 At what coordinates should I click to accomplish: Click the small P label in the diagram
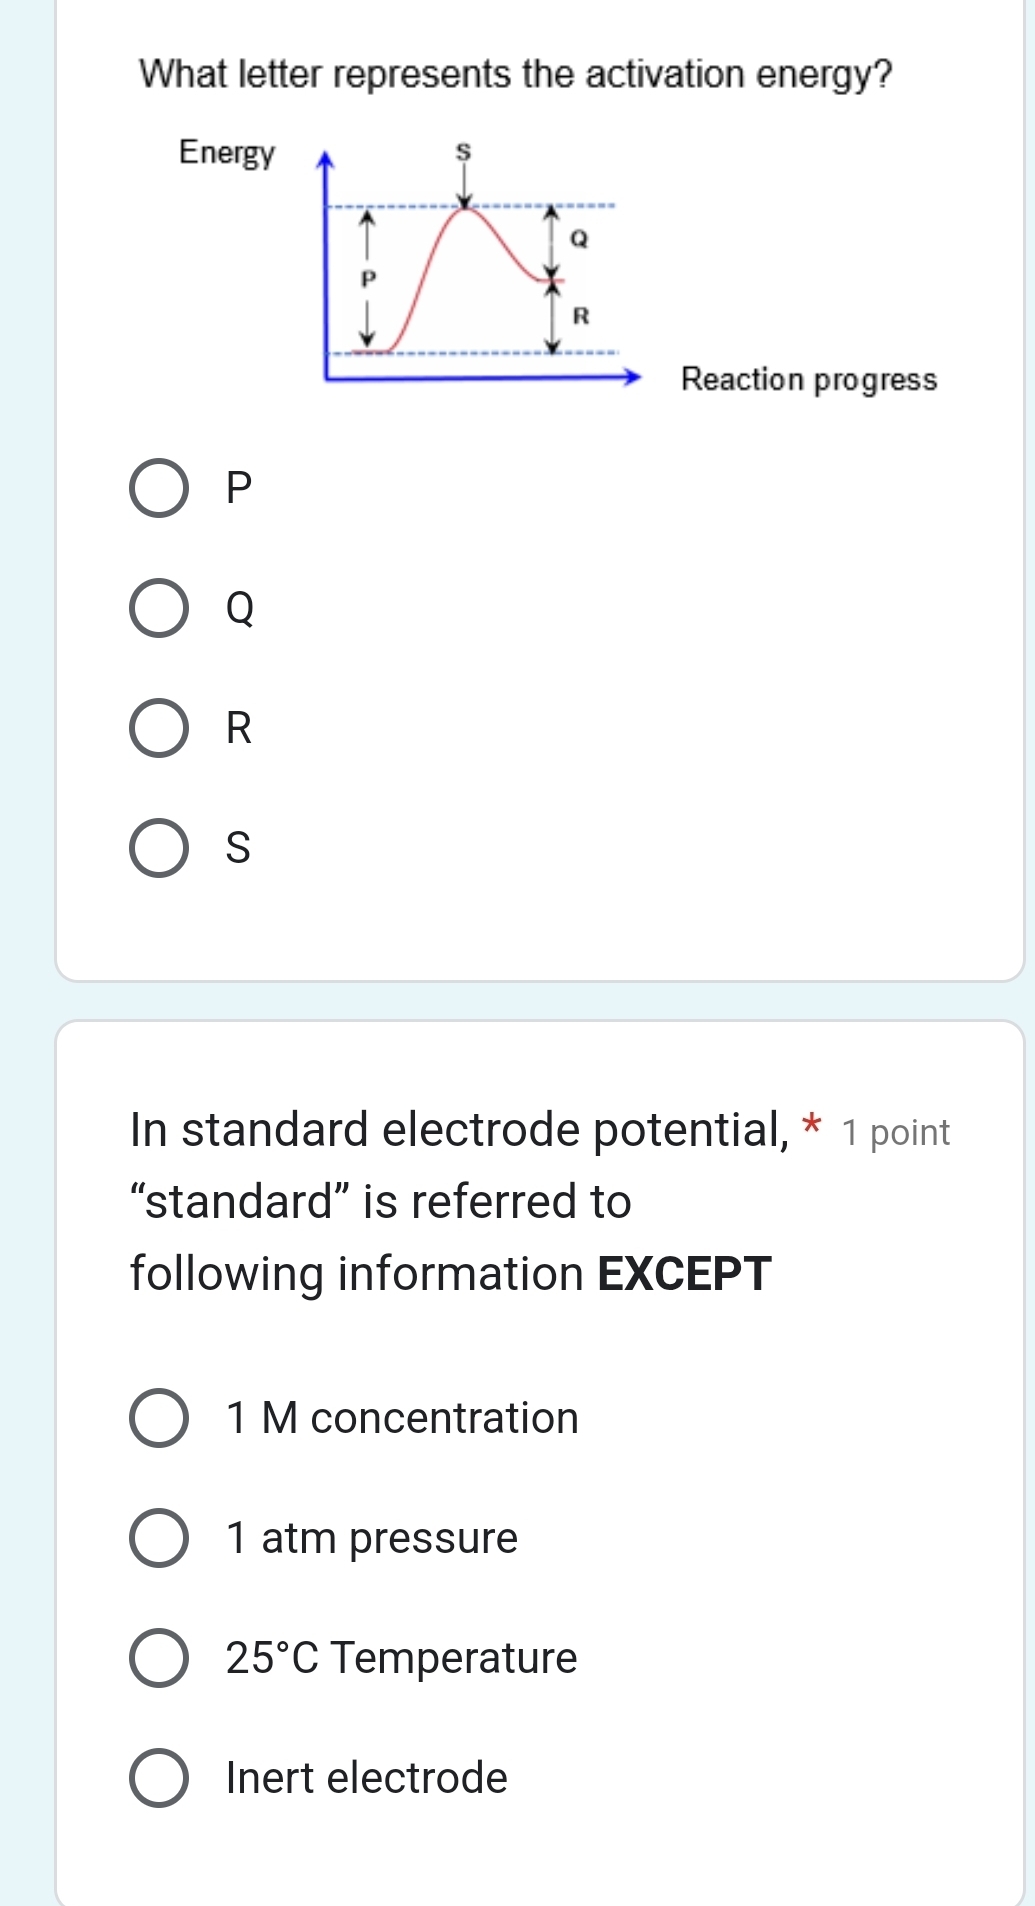(x=368, y=279)
